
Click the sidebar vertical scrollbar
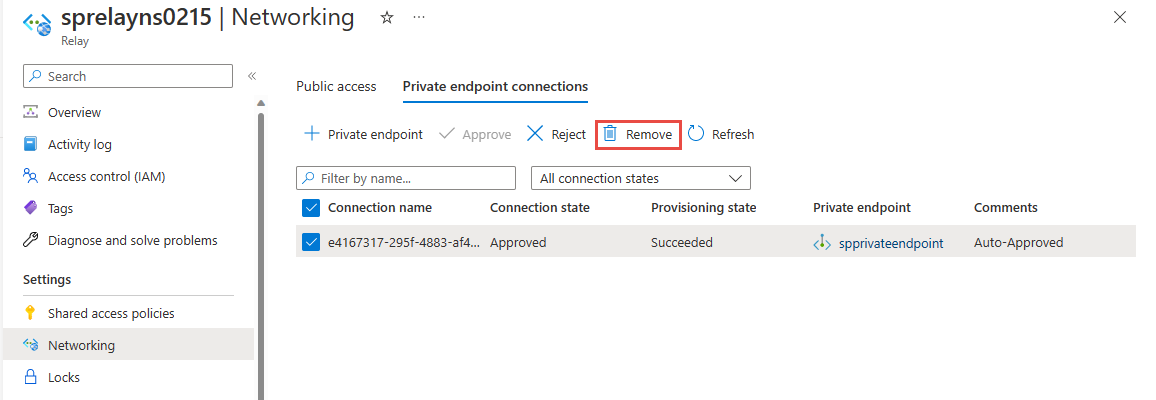(261, 250)
